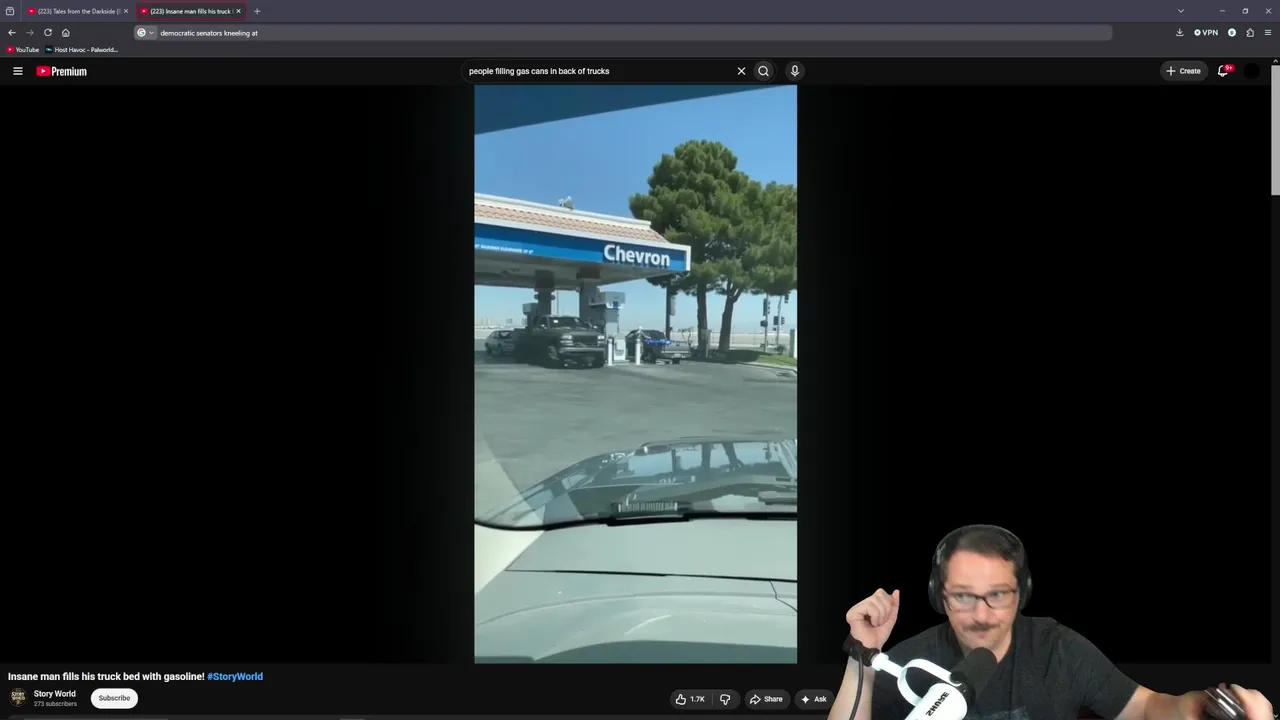Start search with voice microphone

tap(795, 71)
